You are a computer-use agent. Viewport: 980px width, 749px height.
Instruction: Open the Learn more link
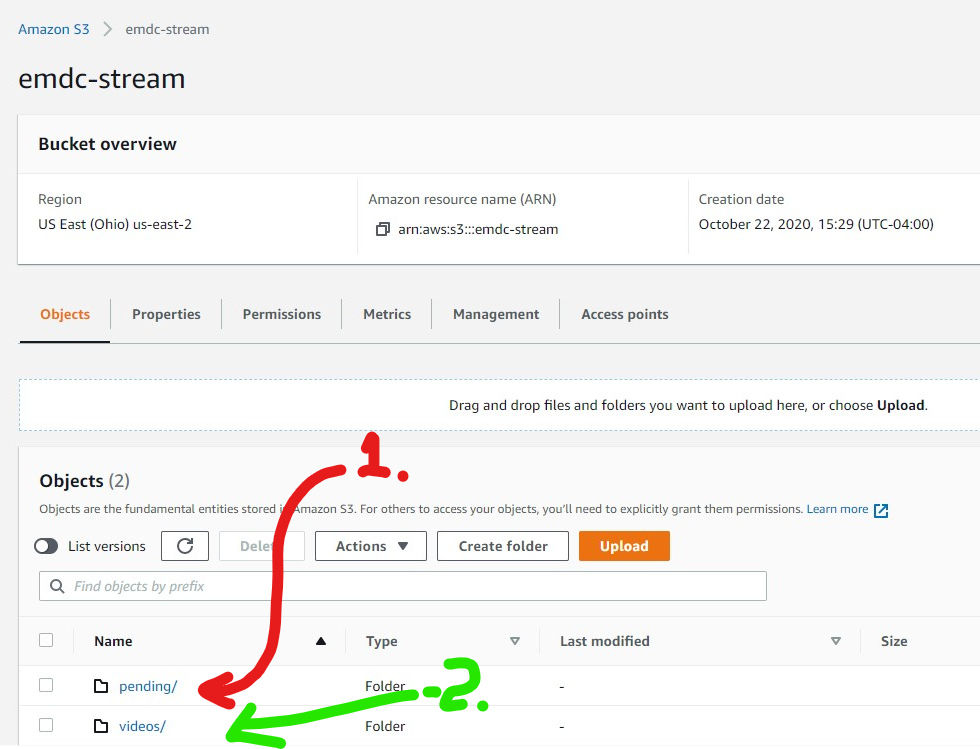[x=838, y=509]
